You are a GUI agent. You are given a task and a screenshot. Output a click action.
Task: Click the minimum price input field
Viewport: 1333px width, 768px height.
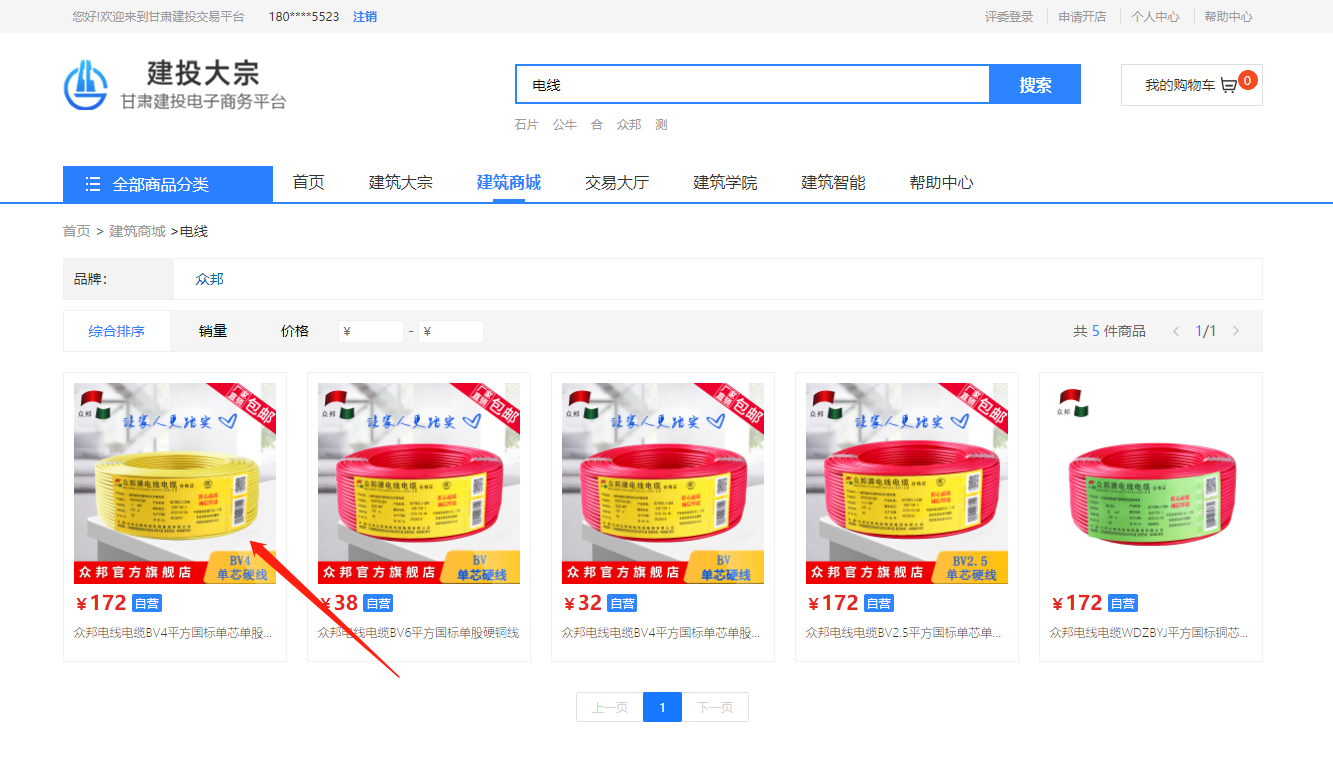pos(371,331)
